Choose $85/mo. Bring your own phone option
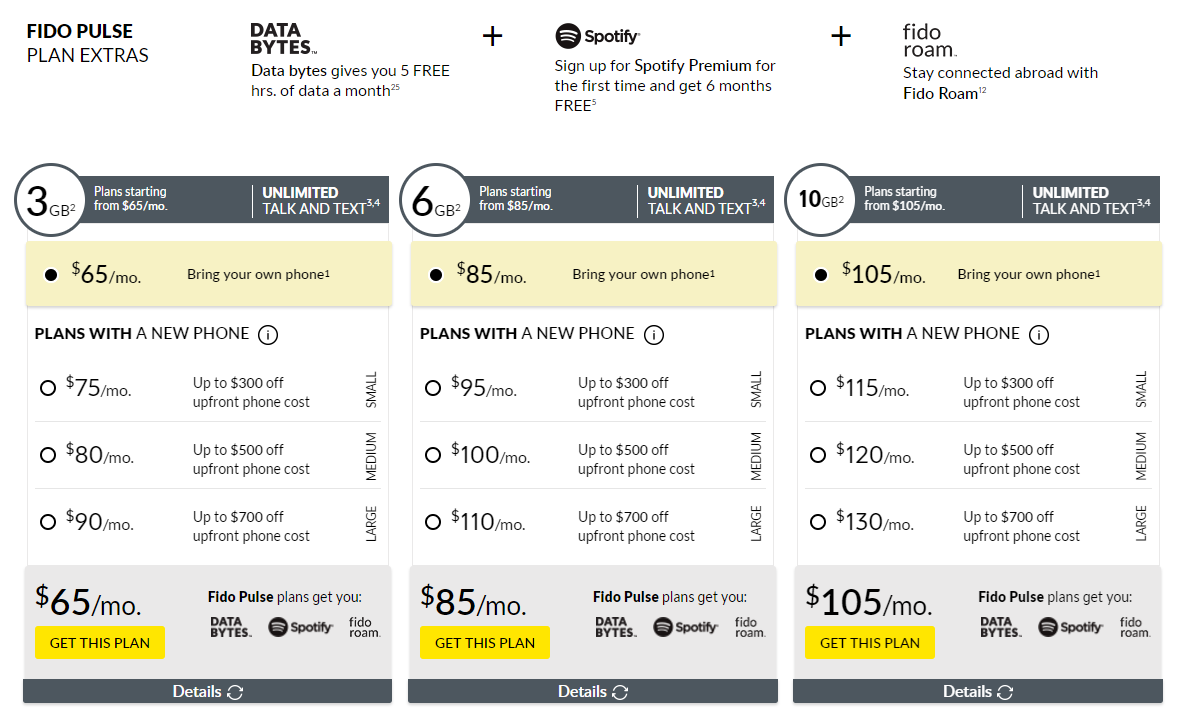 436,275
